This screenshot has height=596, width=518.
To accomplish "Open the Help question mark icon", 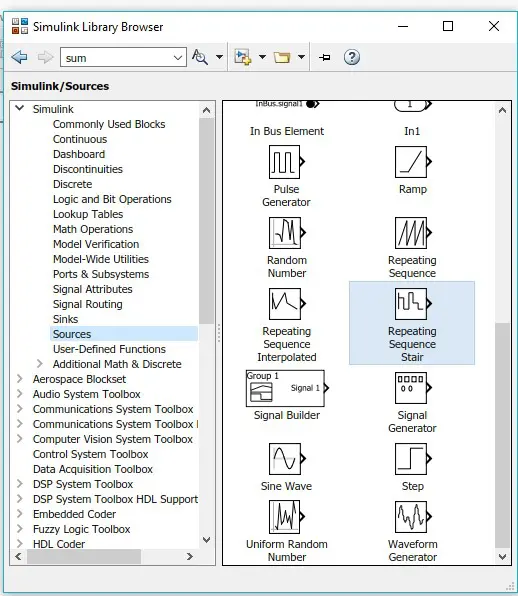I will 352,57.
